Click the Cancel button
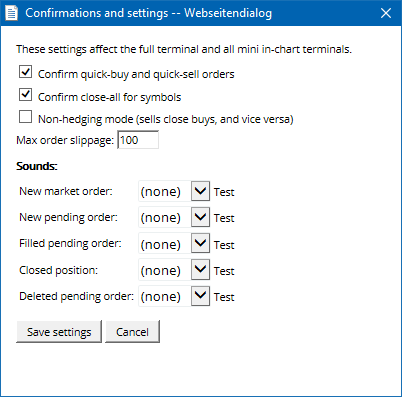402x397 pixels. click(132, 332)
